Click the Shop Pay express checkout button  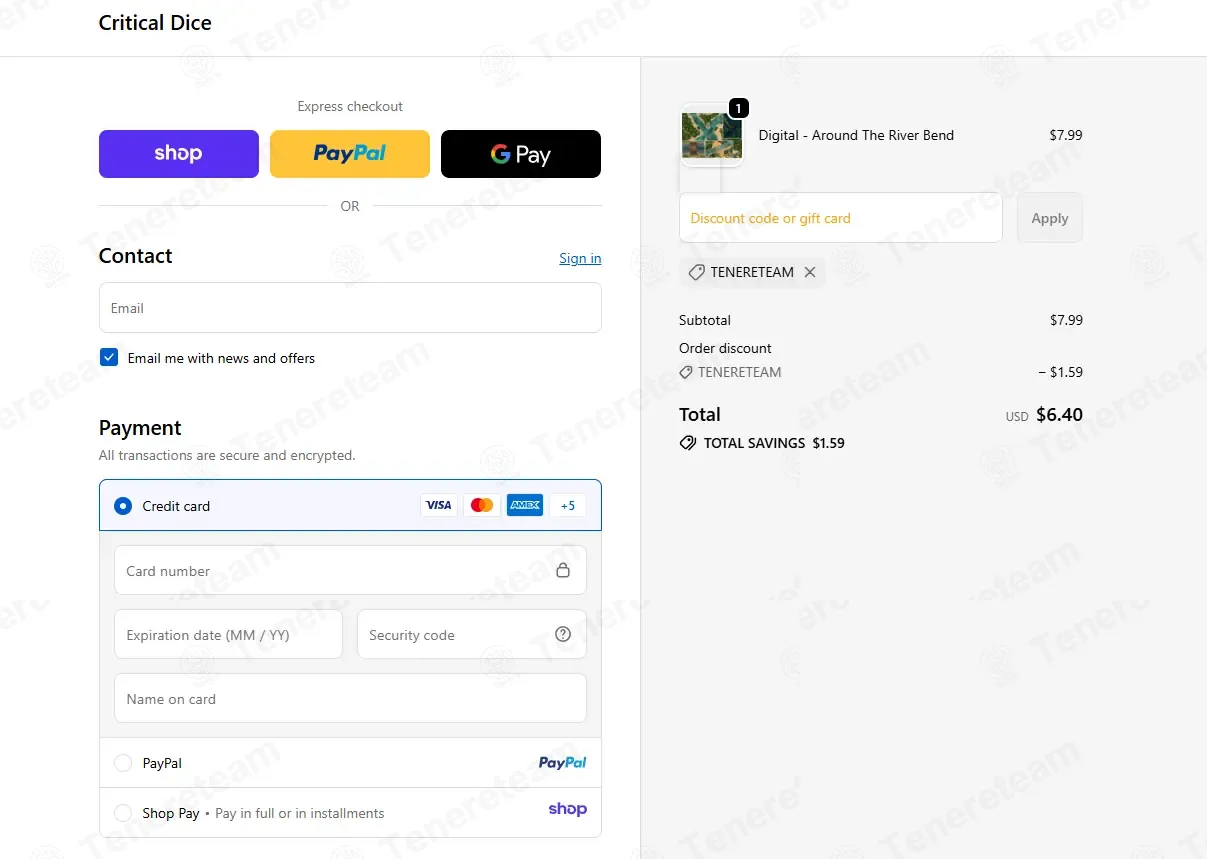coord(178,154)
